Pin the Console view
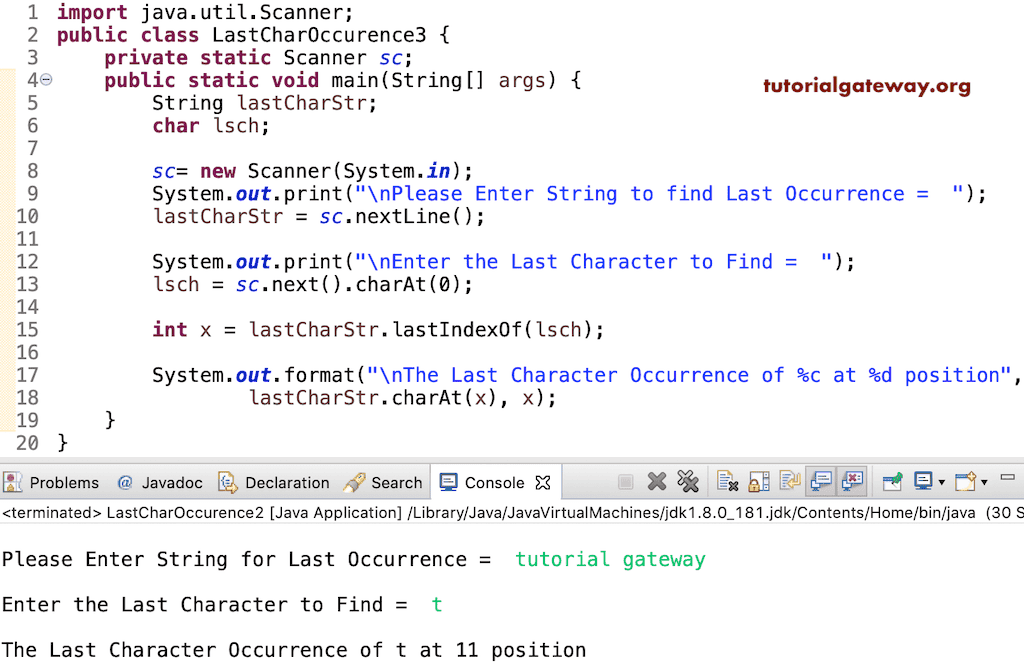Viewport: 1024px width, 664px height. click(x=893, y=481)
